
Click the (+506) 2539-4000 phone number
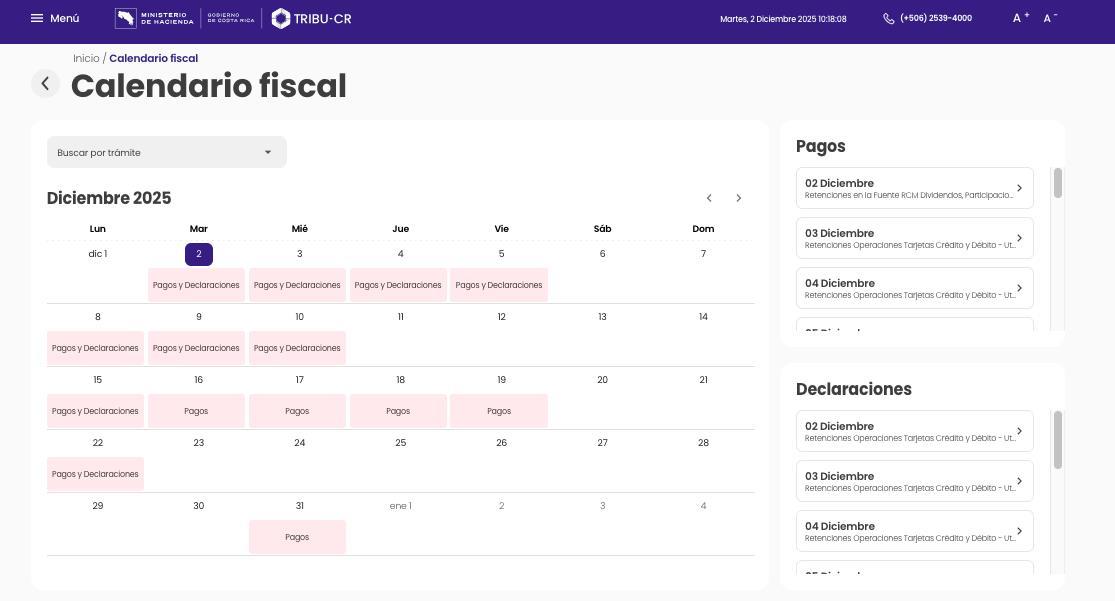tap(935, 18)
